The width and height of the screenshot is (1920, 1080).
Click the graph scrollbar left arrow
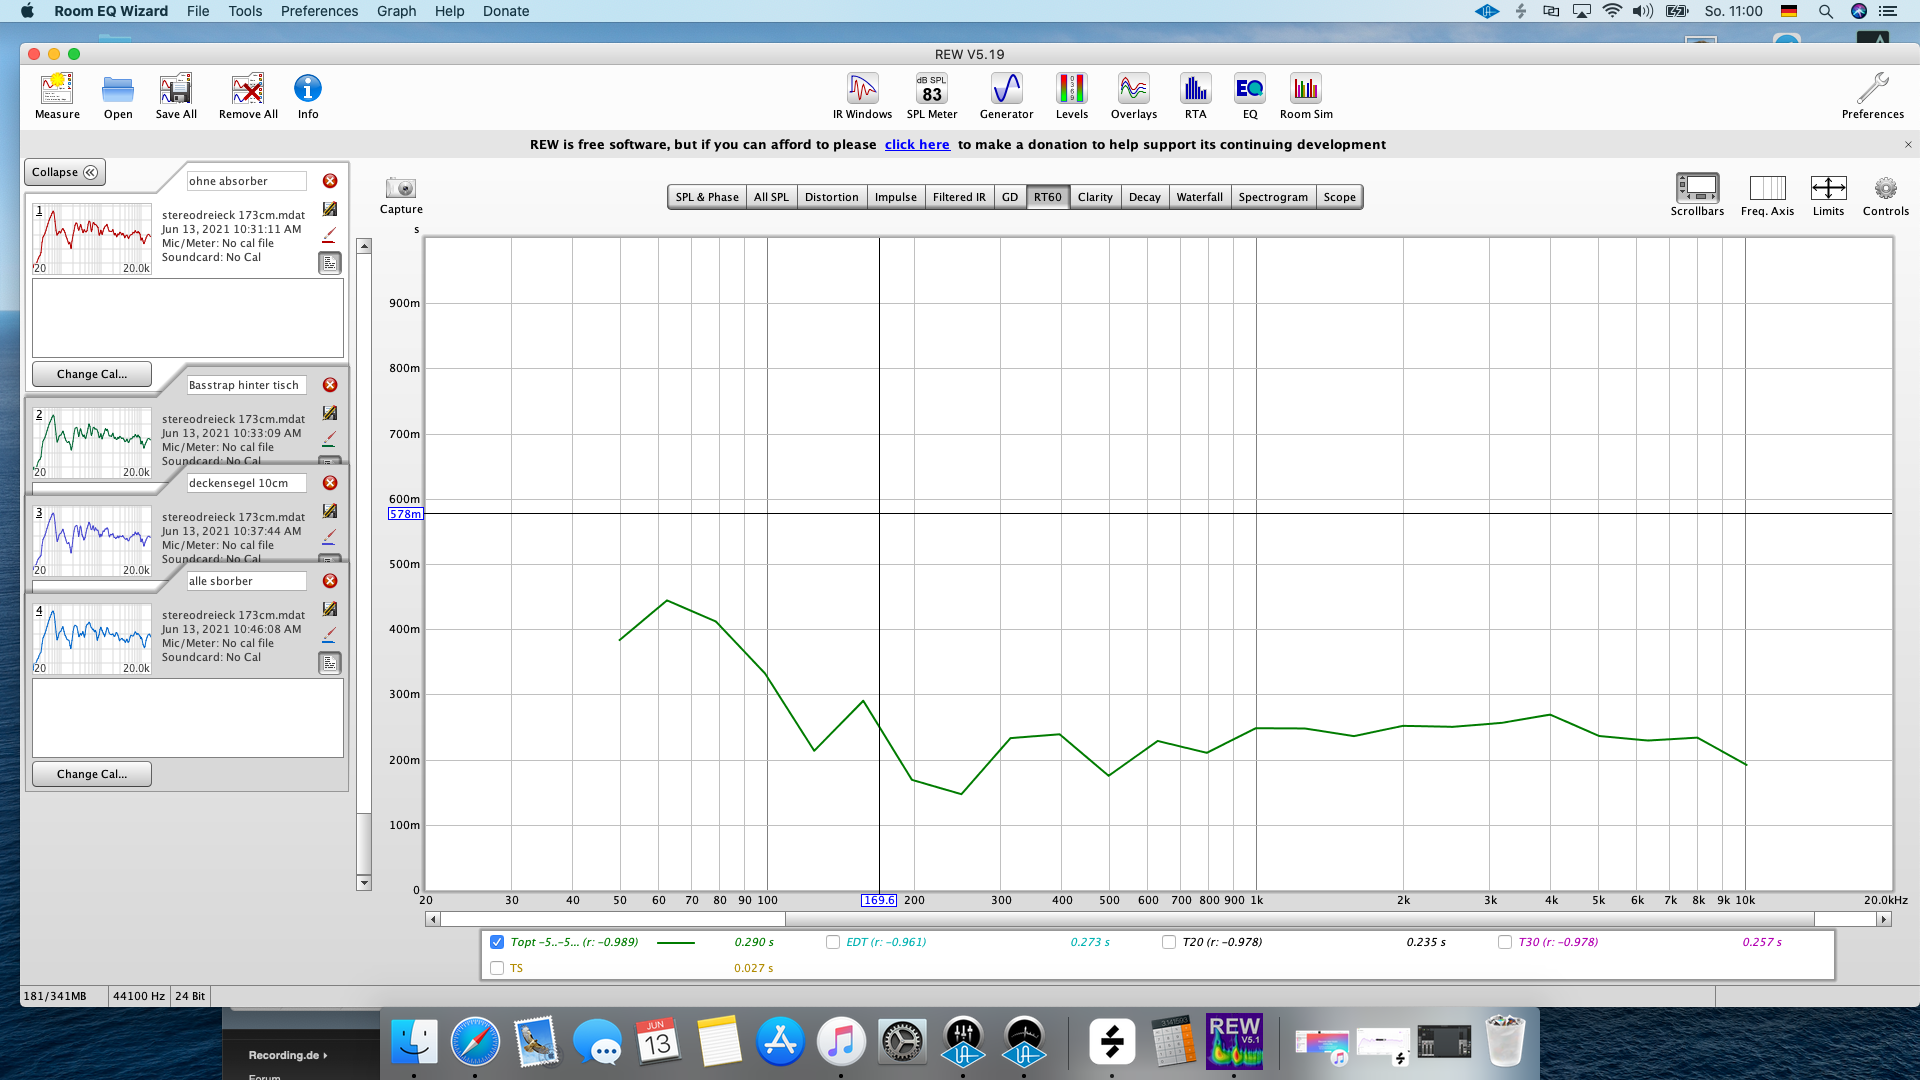[x=432, y=919]
